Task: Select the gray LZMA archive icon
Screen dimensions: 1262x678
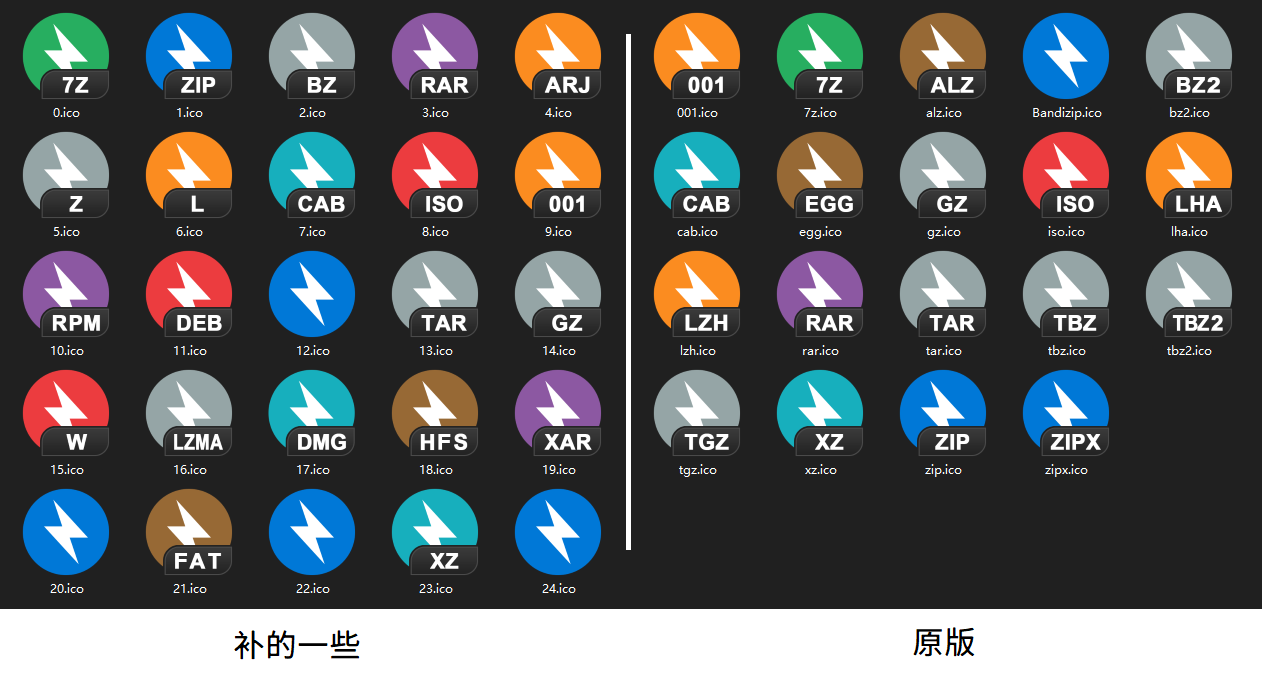Action: [x=189, y=413]
